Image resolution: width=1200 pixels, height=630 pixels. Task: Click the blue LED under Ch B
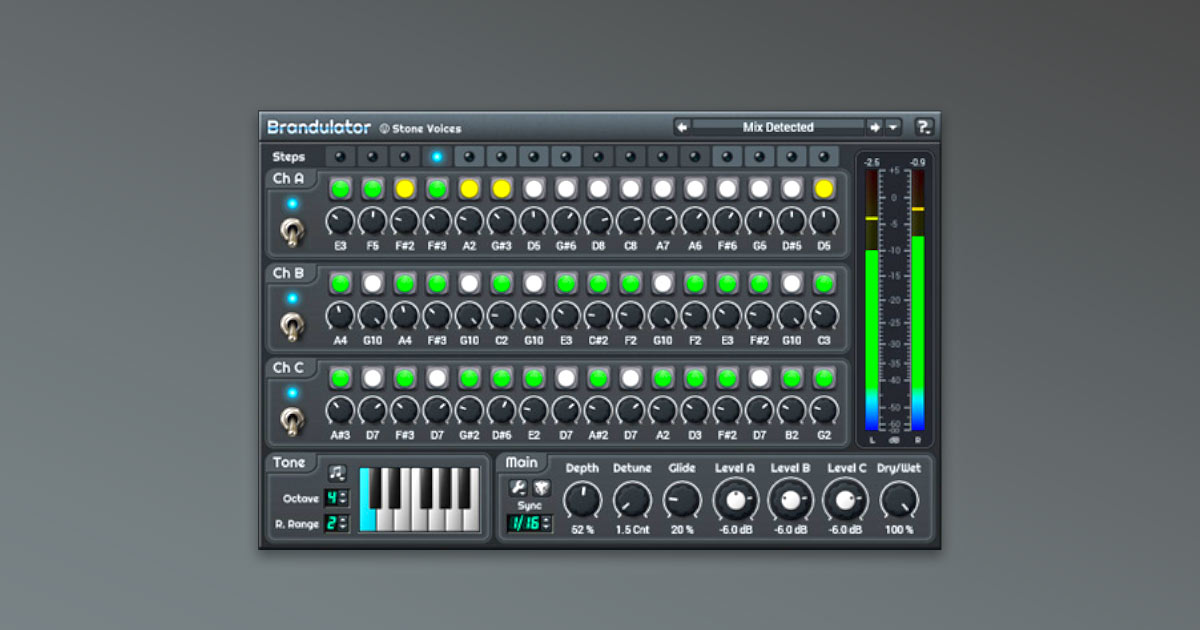(x=292, y=298)
